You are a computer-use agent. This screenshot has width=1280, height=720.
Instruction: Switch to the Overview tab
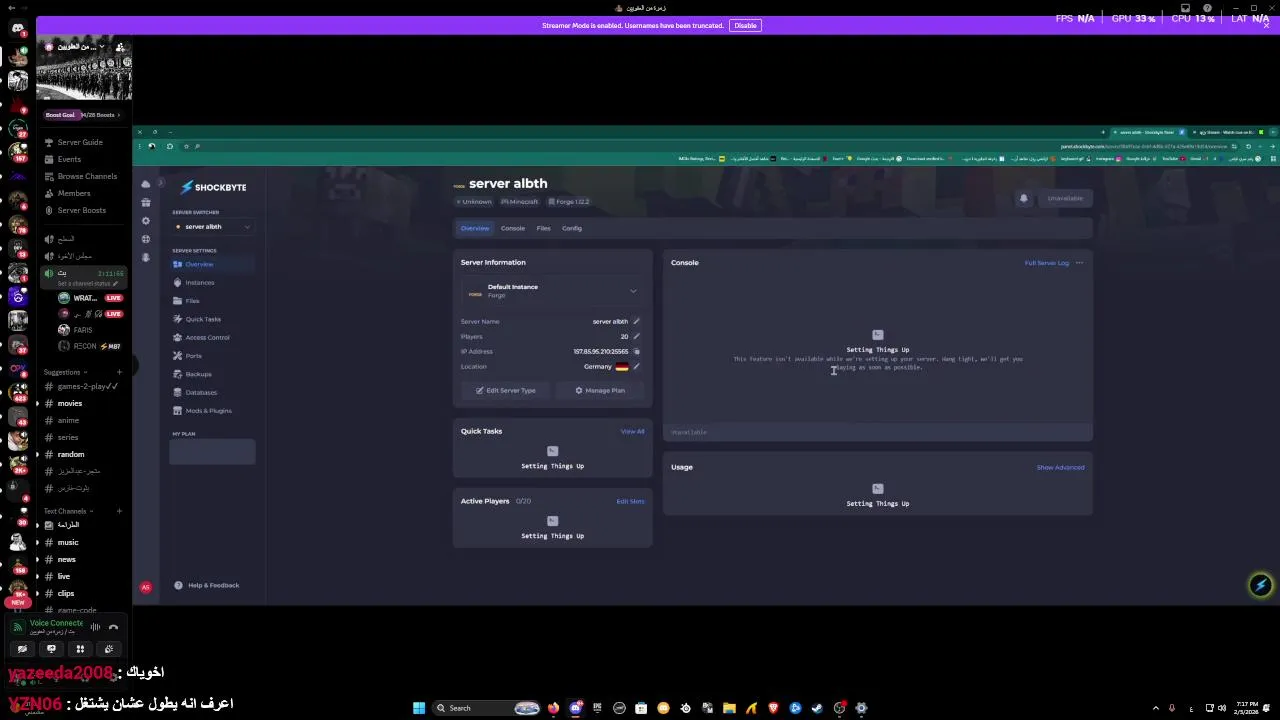click(475, 228)
